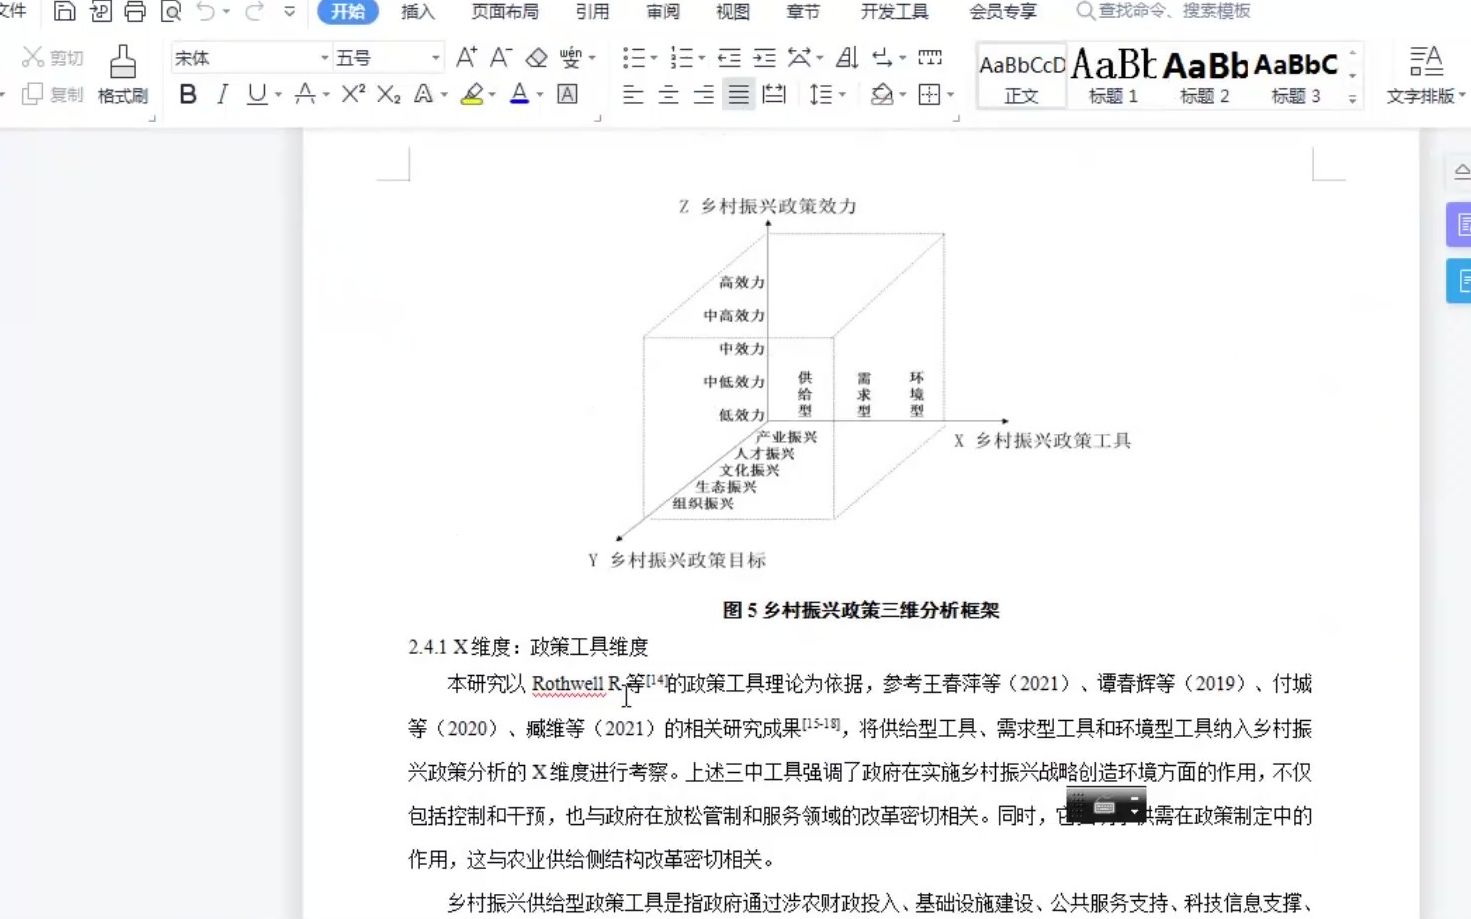Toggle bulleted list
This screenshot has height=919, width=1471.
[633, 58]
